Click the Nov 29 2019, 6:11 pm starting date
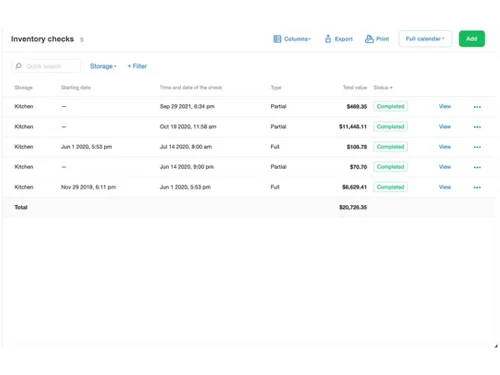The height and width of the screenshot is (375, 500). pyautogui.click(x=88, y=187)
